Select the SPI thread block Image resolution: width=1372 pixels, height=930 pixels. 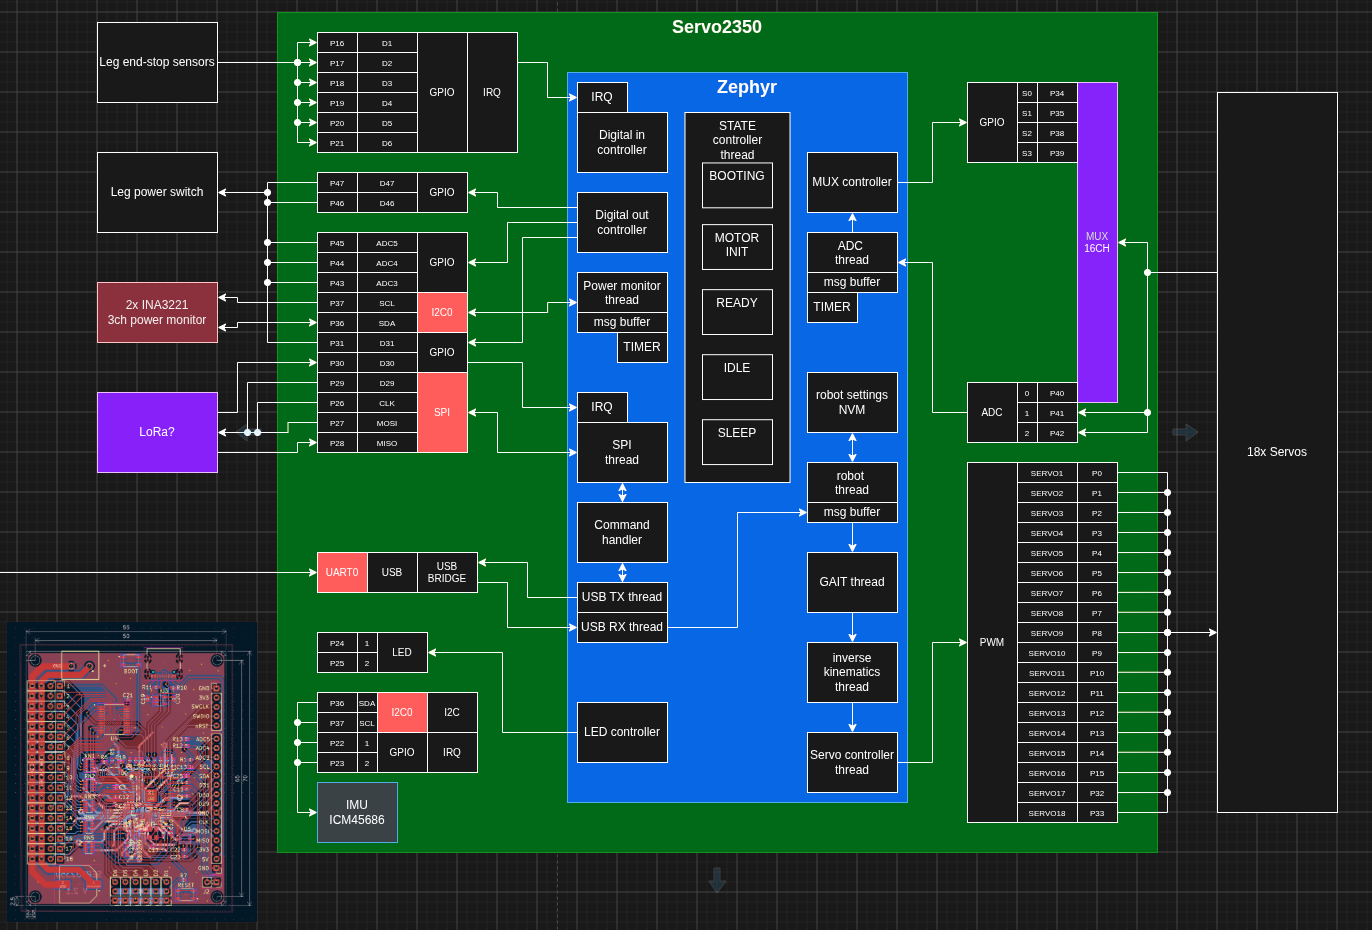tap(622, 452)
